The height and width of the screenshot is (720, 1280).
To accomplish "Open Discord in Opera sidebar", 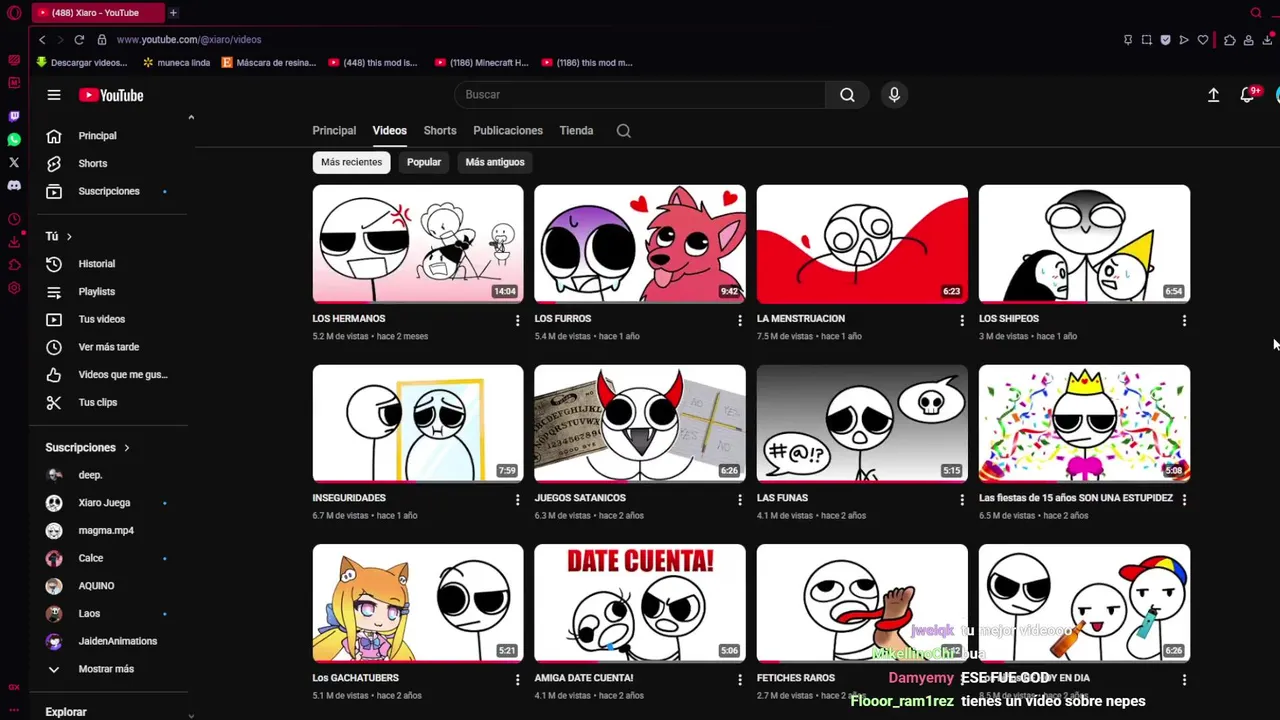I will [x=14, y=185].
